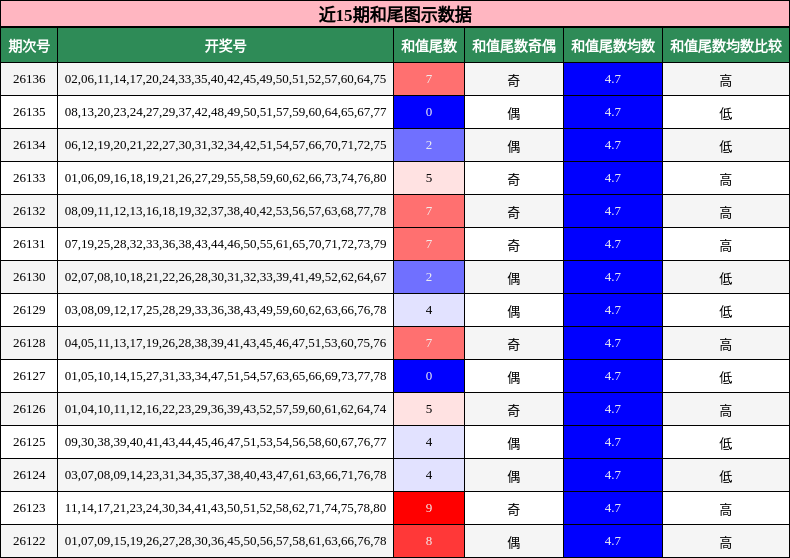Click draw numbers starting 01,07,09,15 for 26122

pyautogui.click(x=225, y=541)
